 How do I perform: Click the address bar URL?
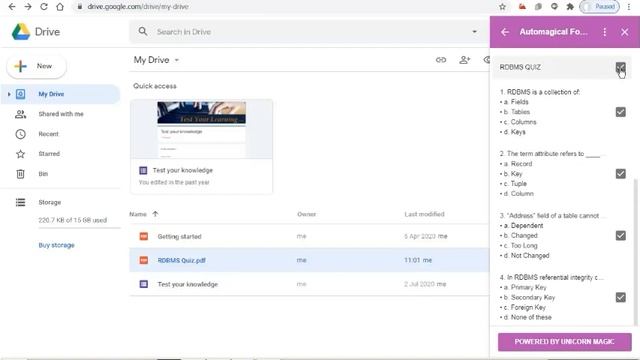pyautogui.click(x=138, y=7)
